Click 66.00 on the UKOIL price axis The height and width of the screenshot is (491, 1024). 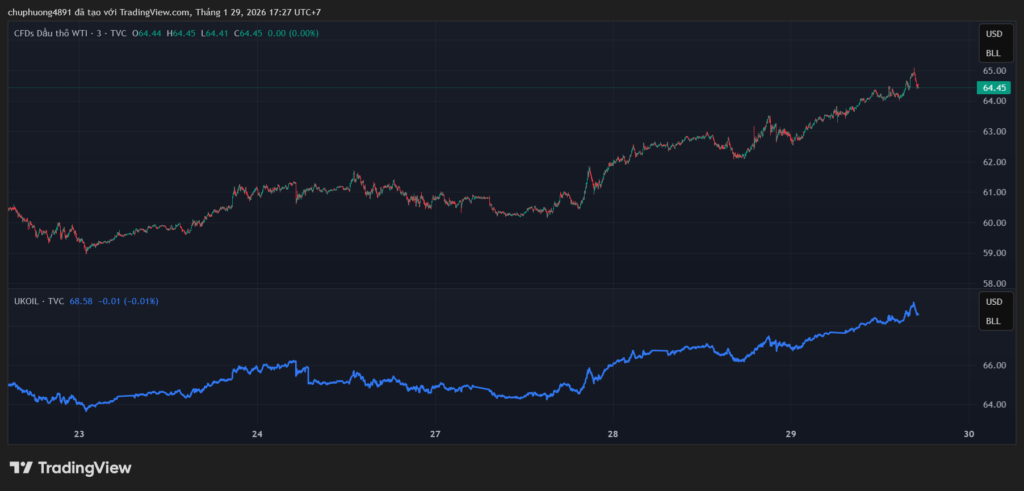(x=993, y=366)
